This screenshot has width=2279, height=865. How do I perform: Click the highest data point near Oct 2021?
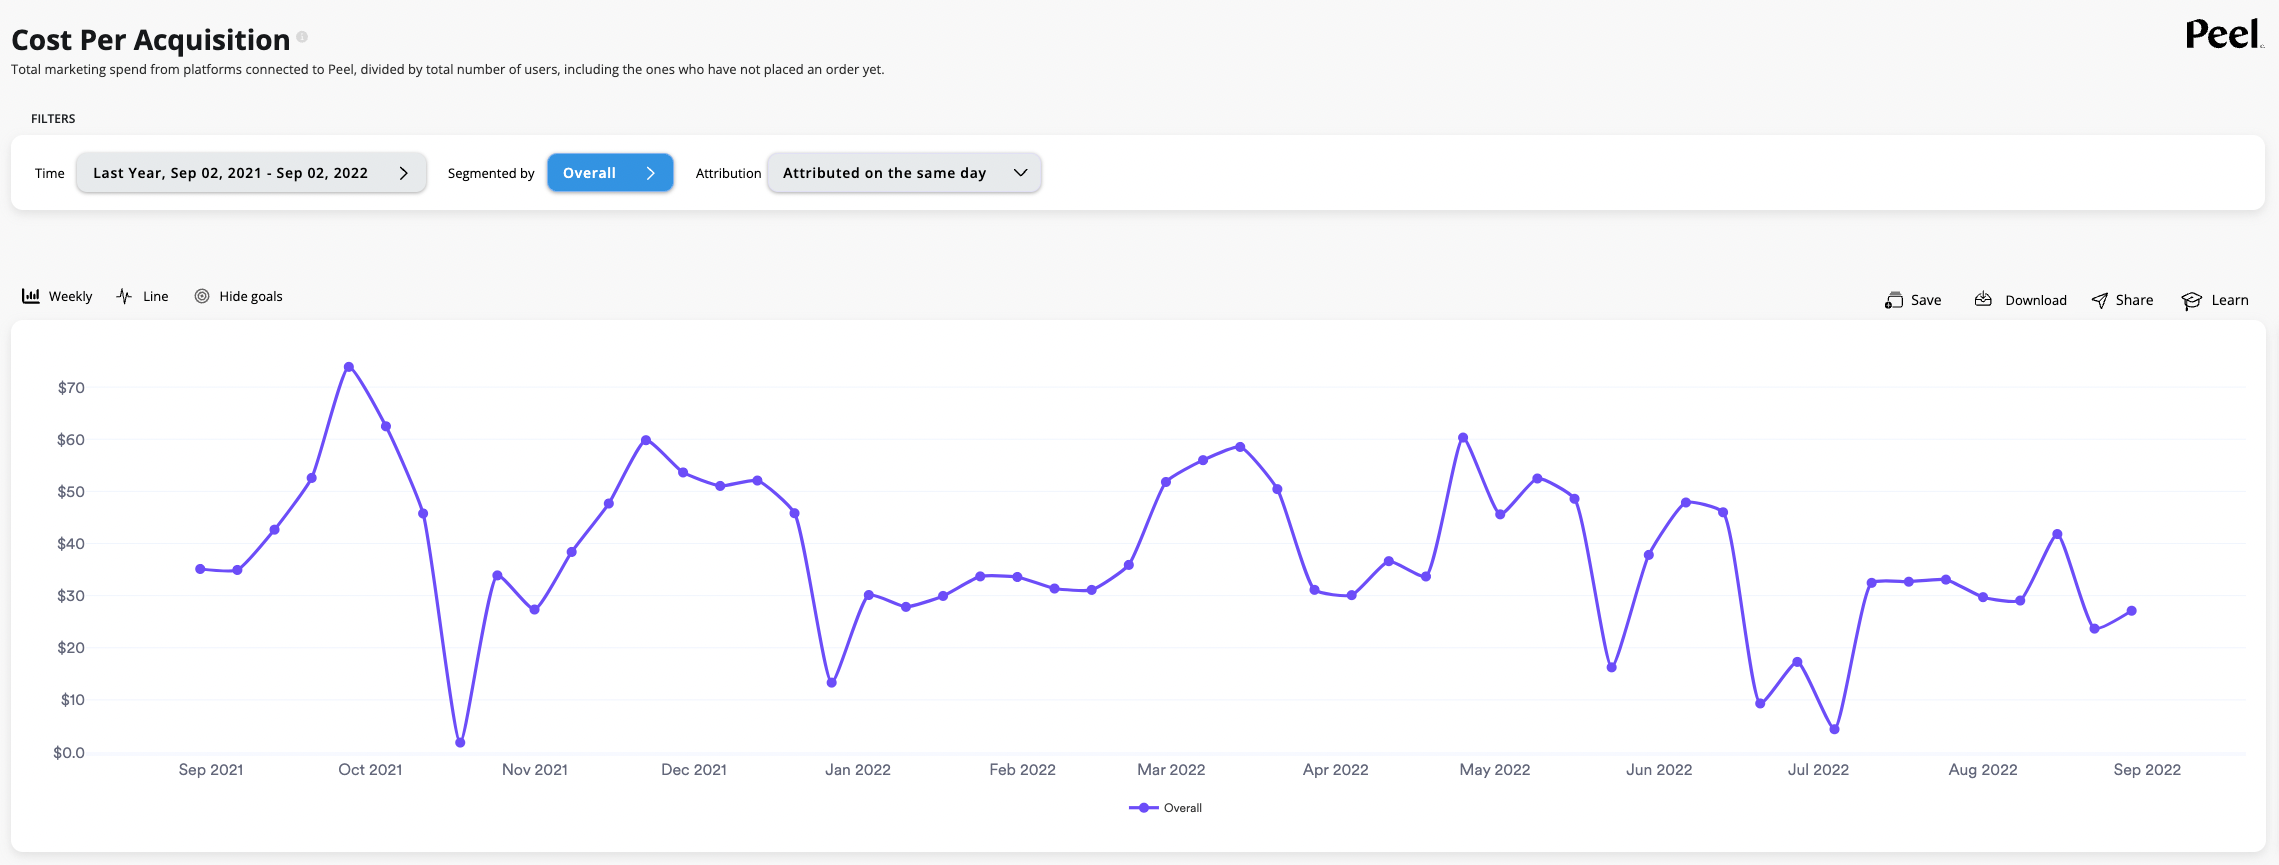[x=349, y=367]
